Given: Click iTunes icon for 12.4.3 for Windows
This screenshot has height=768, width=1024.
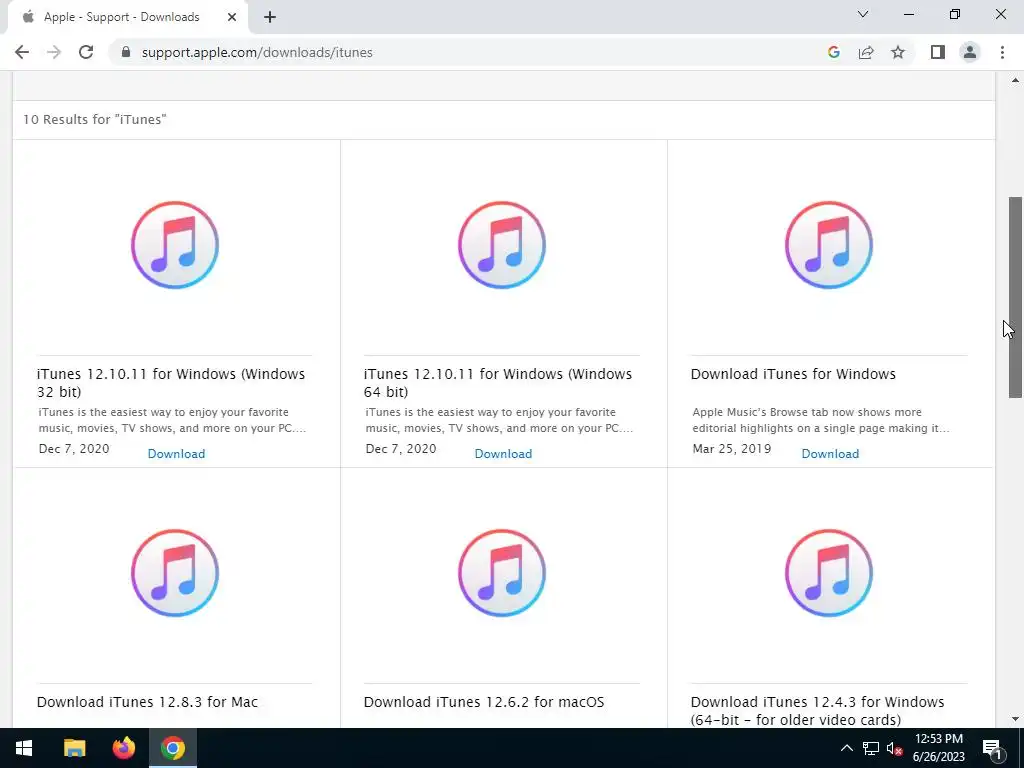Looking at the screenshot, I should 829,573.
